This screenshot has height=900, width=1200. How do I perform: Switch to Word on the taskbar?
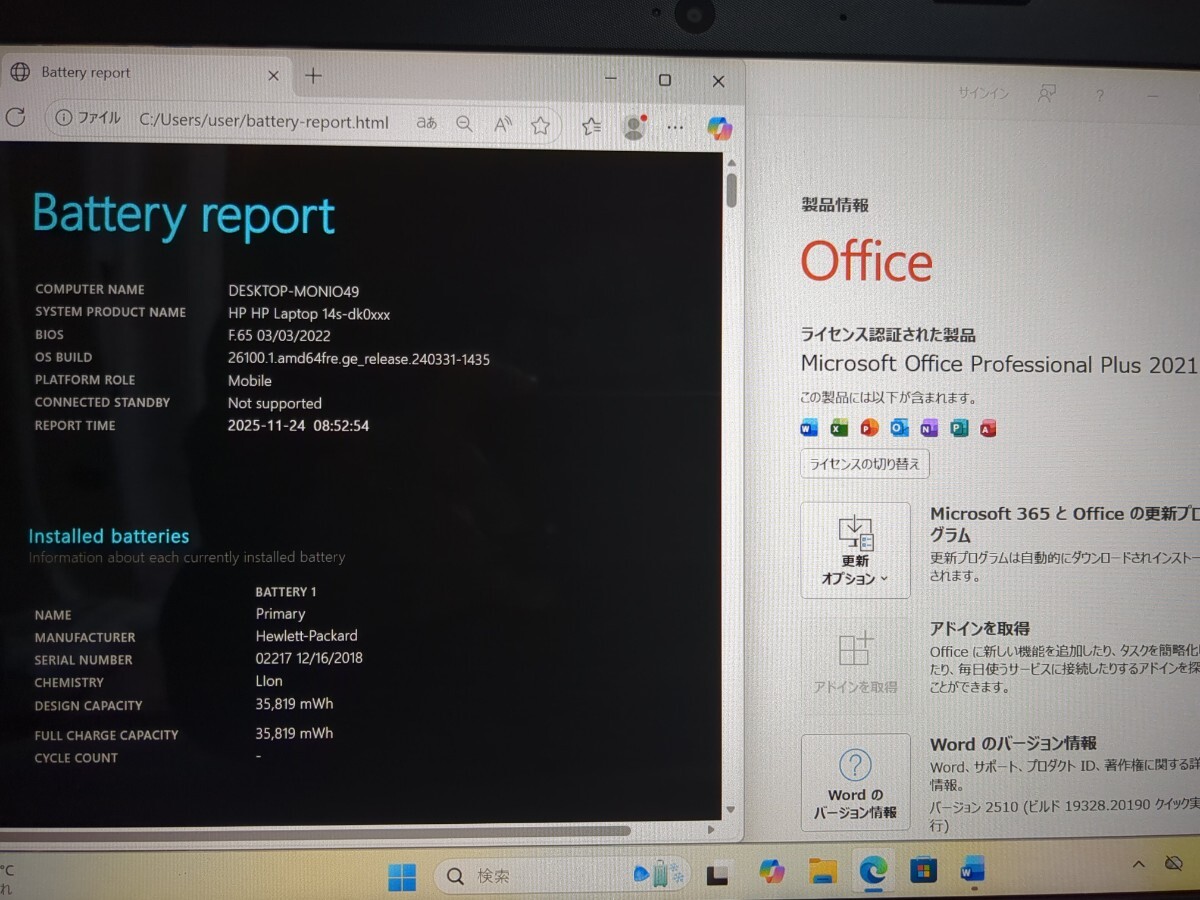point(972,870)
